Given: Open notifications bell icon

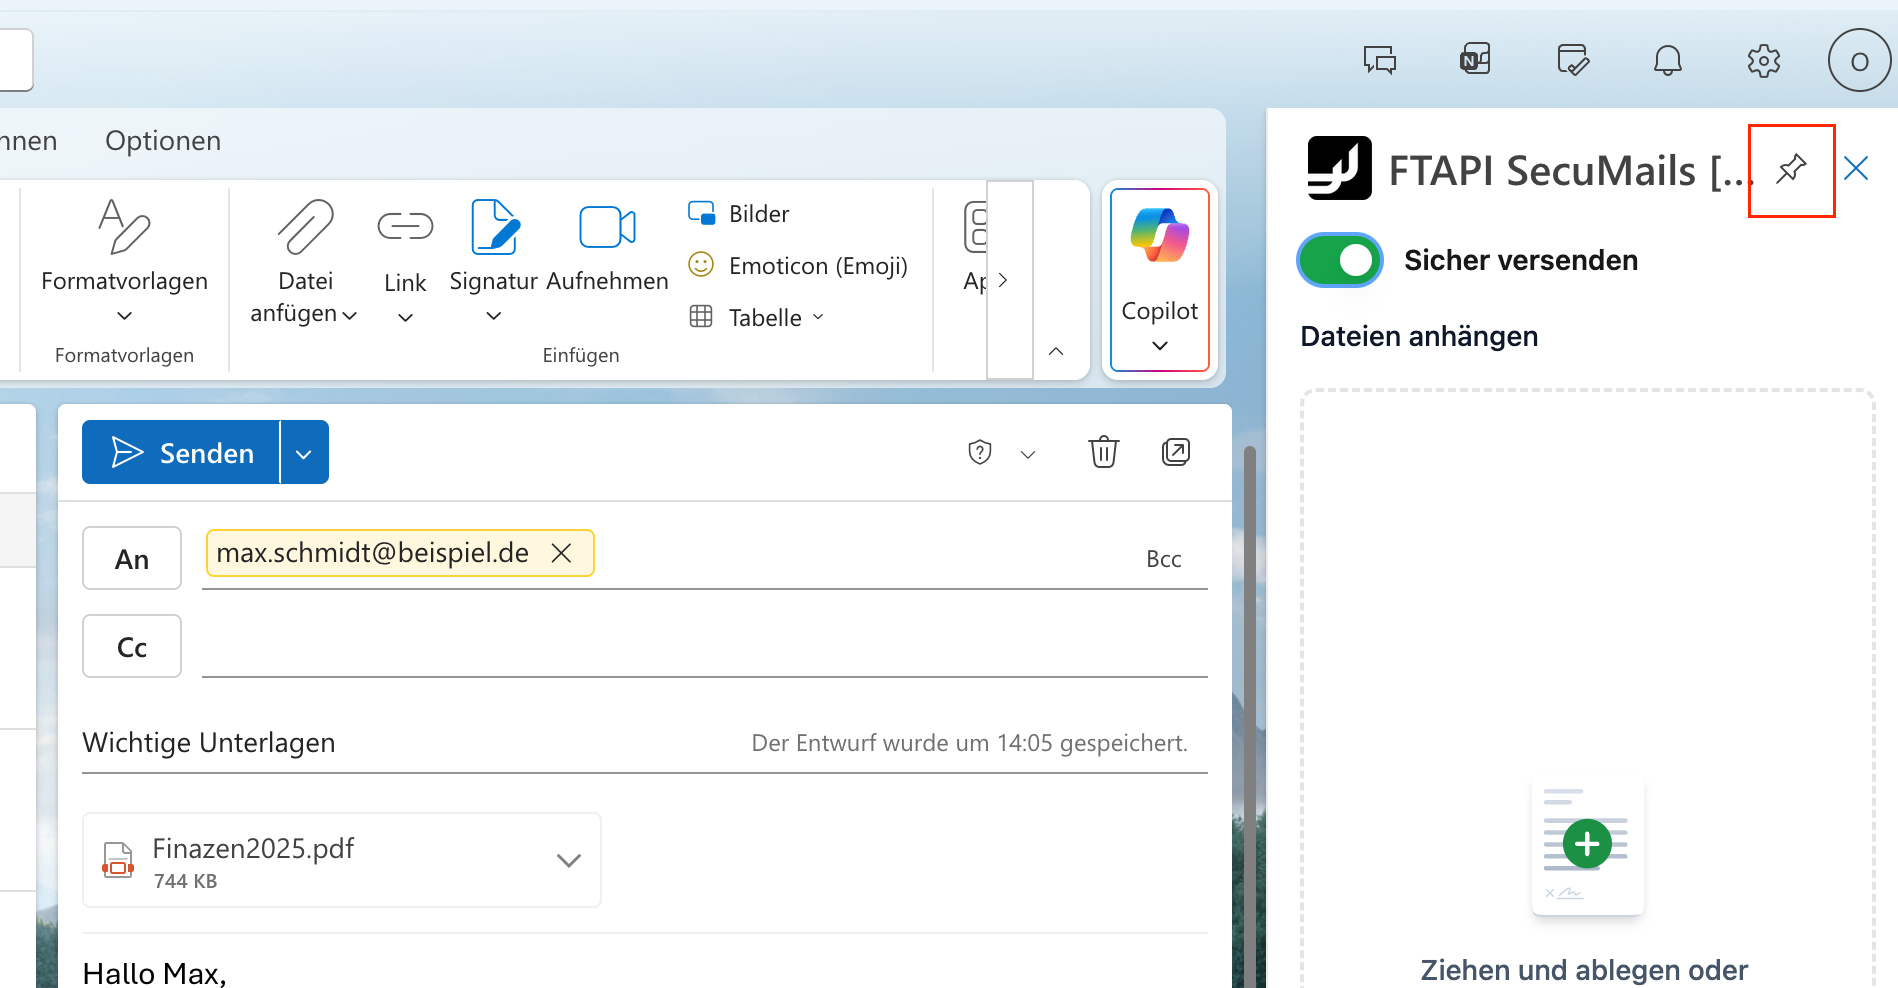Looking at the screenshot, I should click(x=1667, y=60).
